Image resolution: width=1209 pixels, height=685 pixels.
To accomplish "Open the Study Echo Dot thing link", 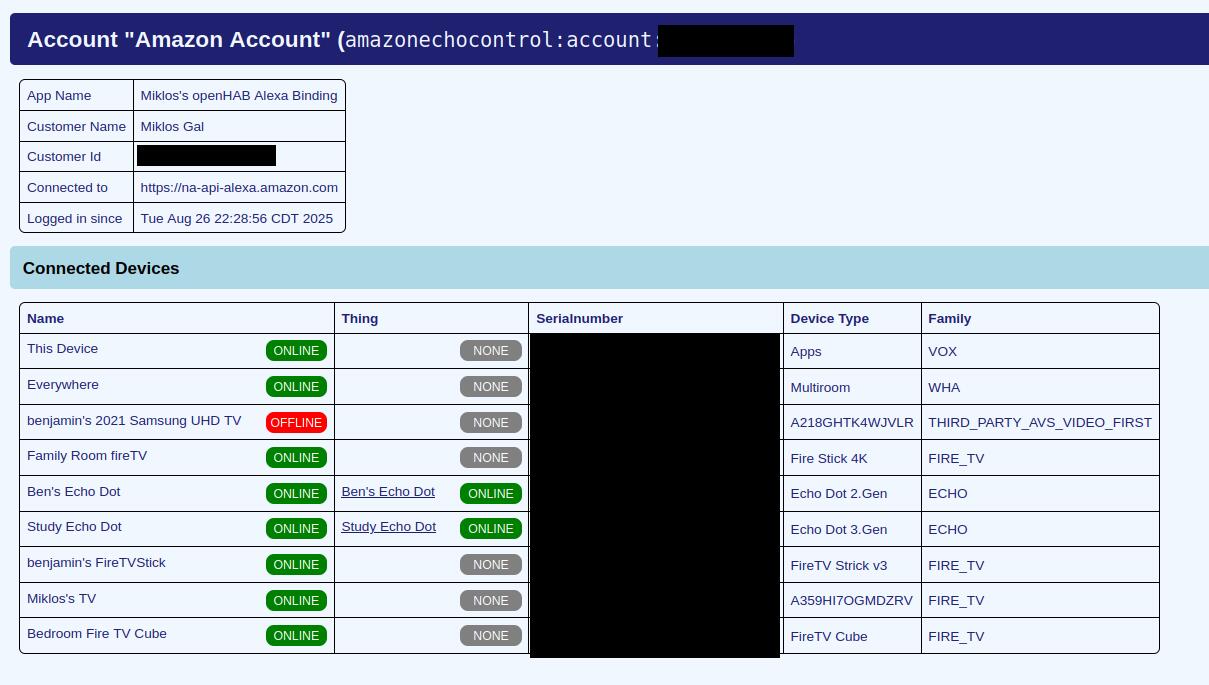I will point(388,527).
